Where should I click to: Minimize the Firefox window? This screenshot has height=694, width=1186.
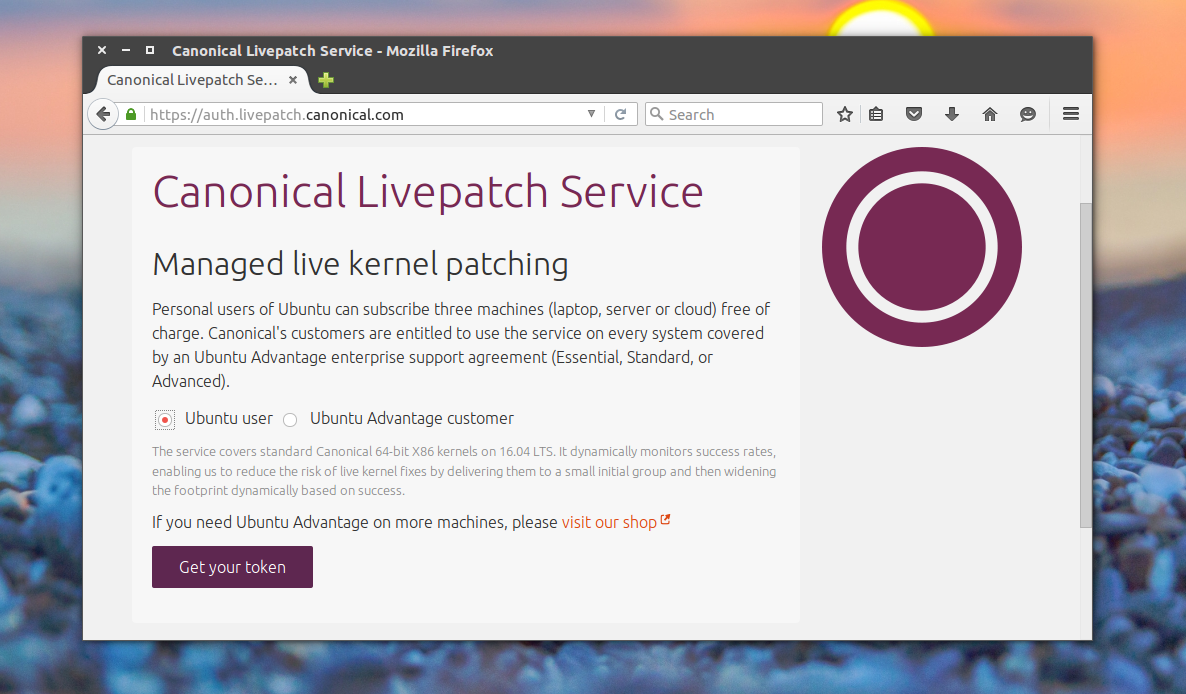tap(126, 50)
